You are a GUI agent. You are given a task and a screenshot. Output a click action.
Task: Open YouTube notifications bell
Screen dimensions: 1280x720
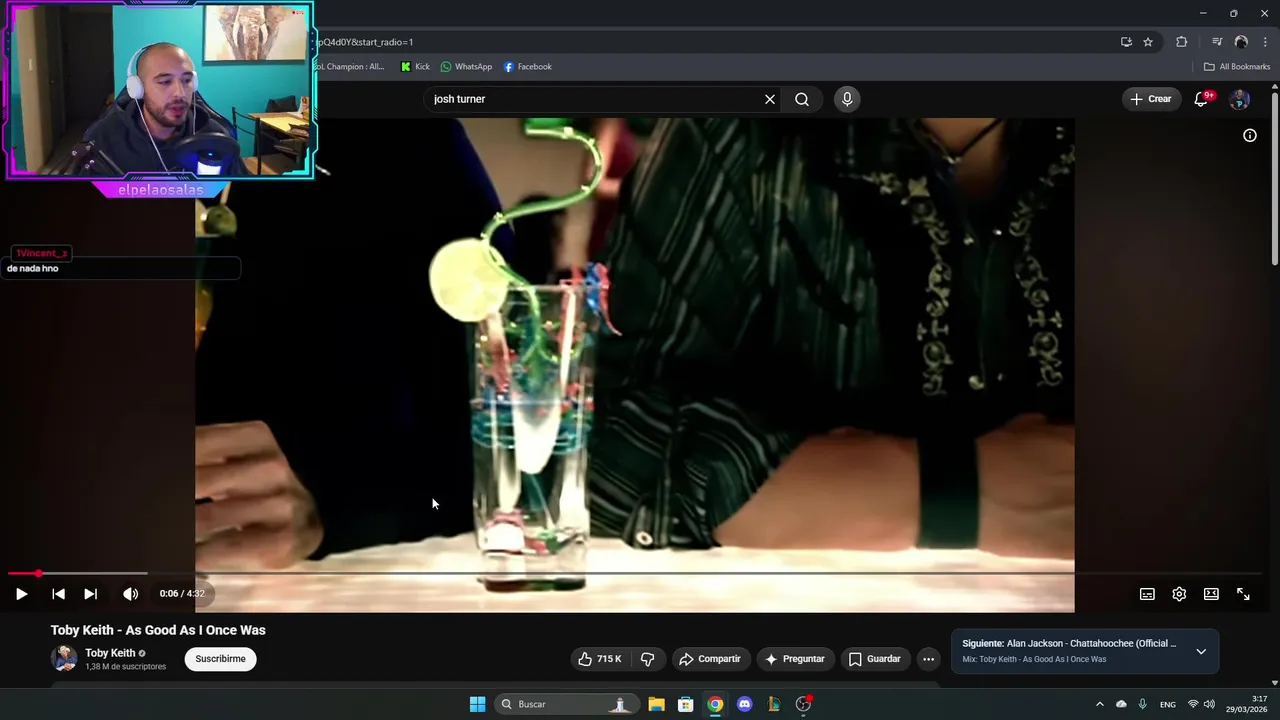(x=1202, y=99)
